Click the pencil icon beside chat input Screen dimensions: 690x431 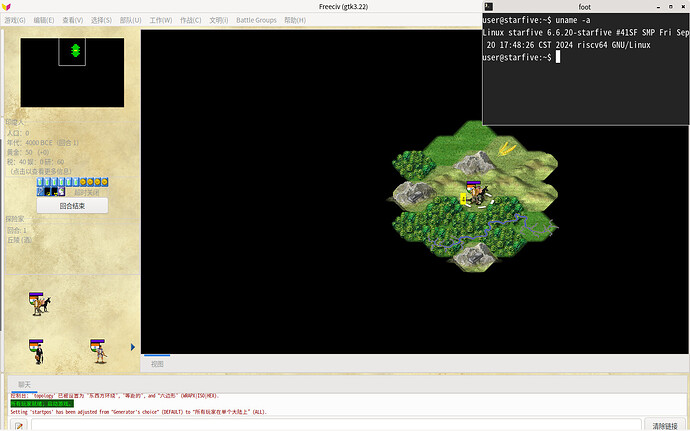coord(19,426)
